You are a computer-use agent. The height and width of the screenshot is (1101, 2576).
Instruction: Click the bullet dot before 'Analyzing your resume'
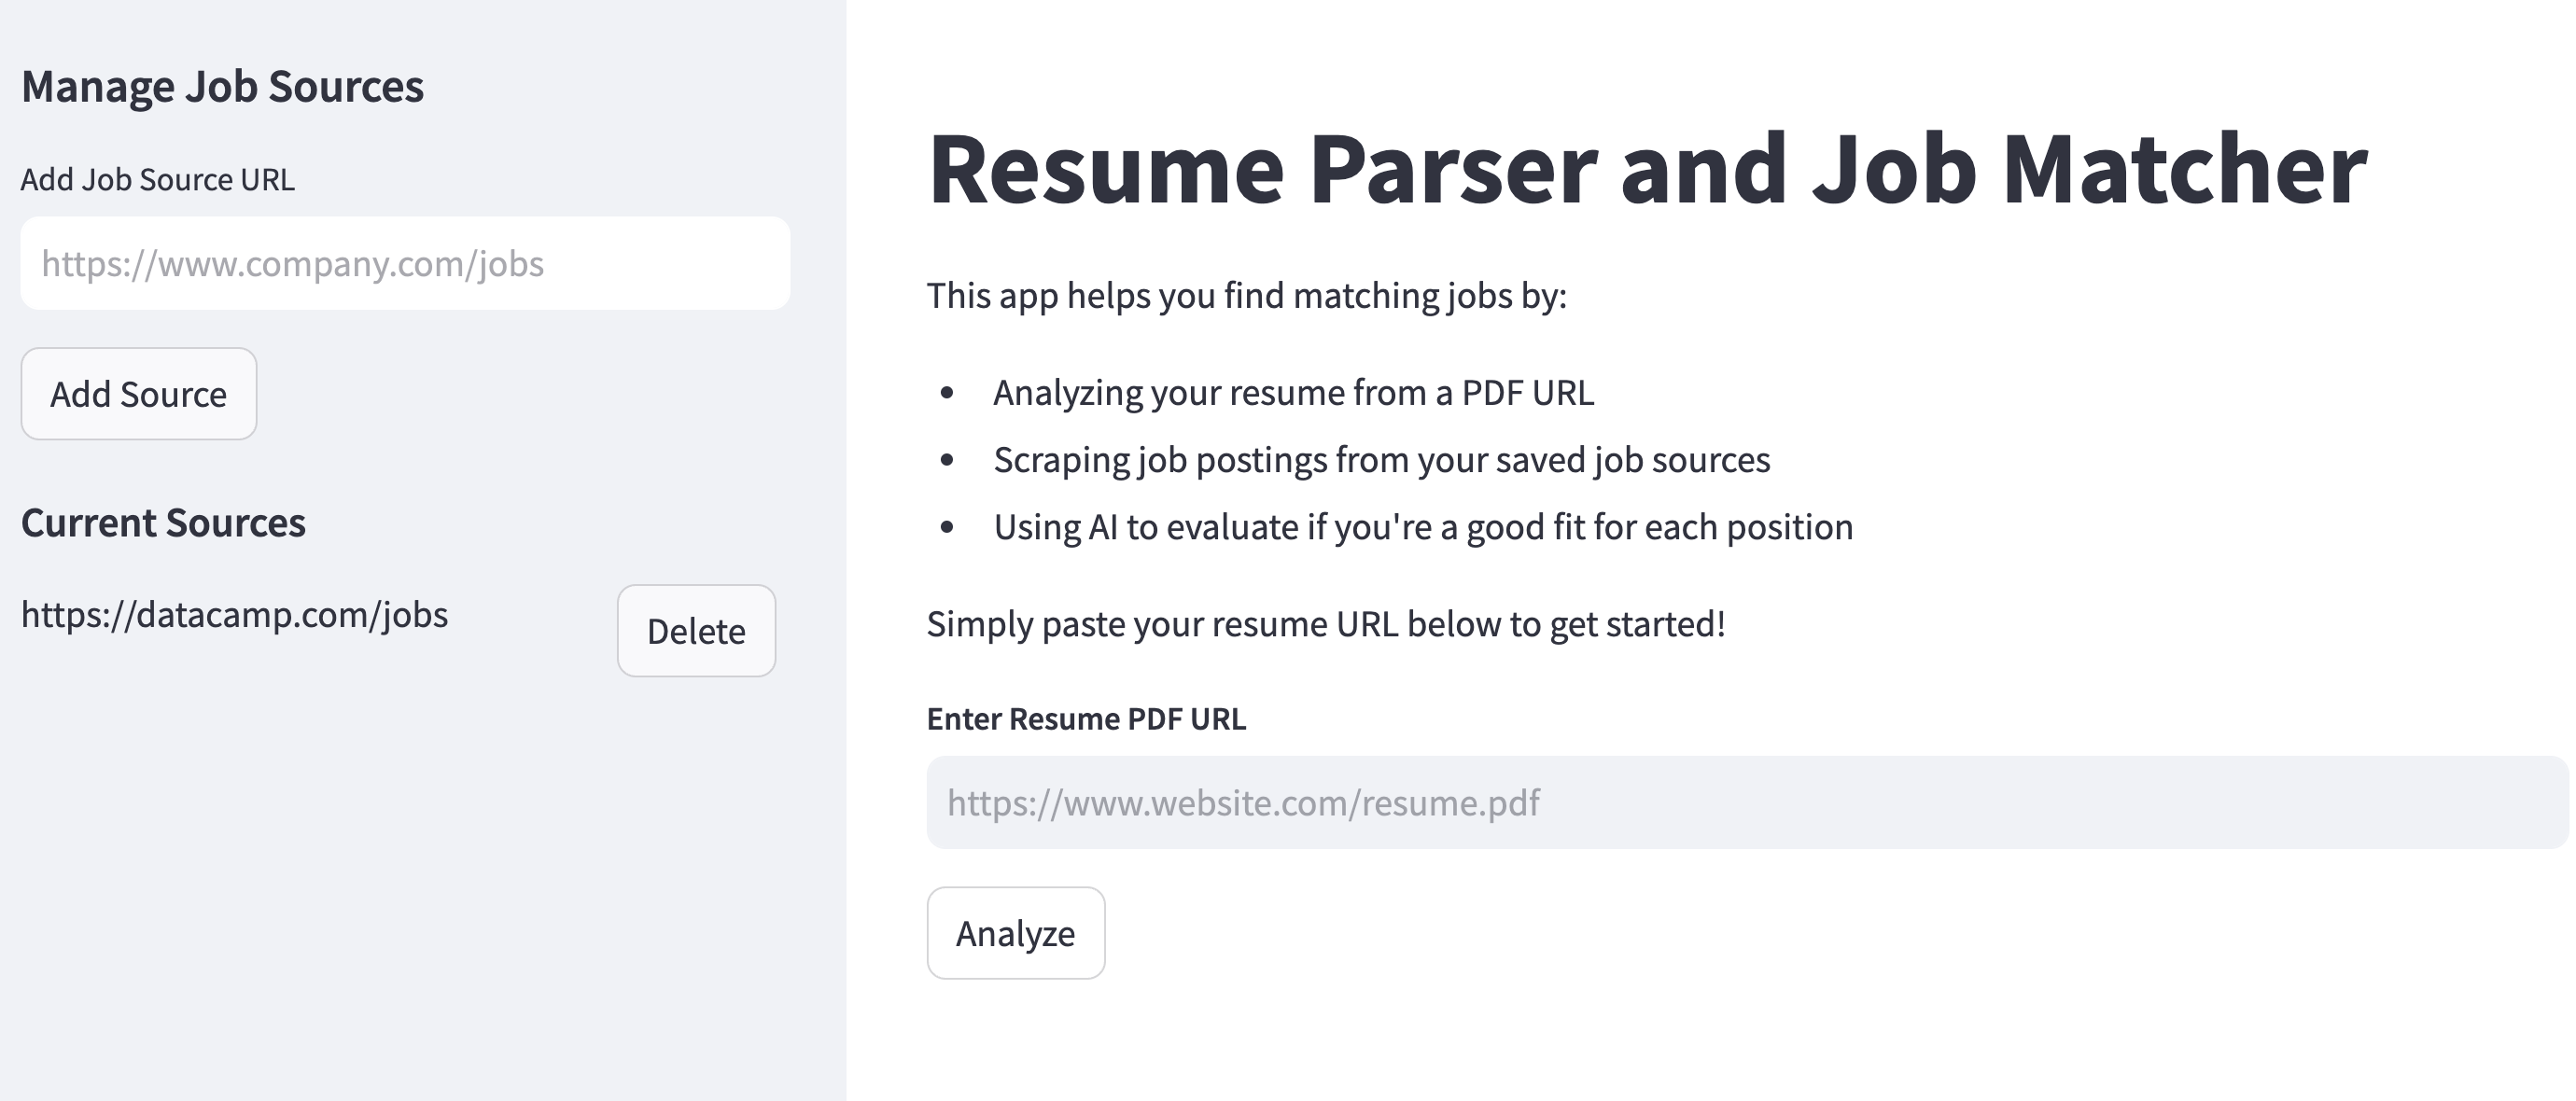(x=947, y=393)
